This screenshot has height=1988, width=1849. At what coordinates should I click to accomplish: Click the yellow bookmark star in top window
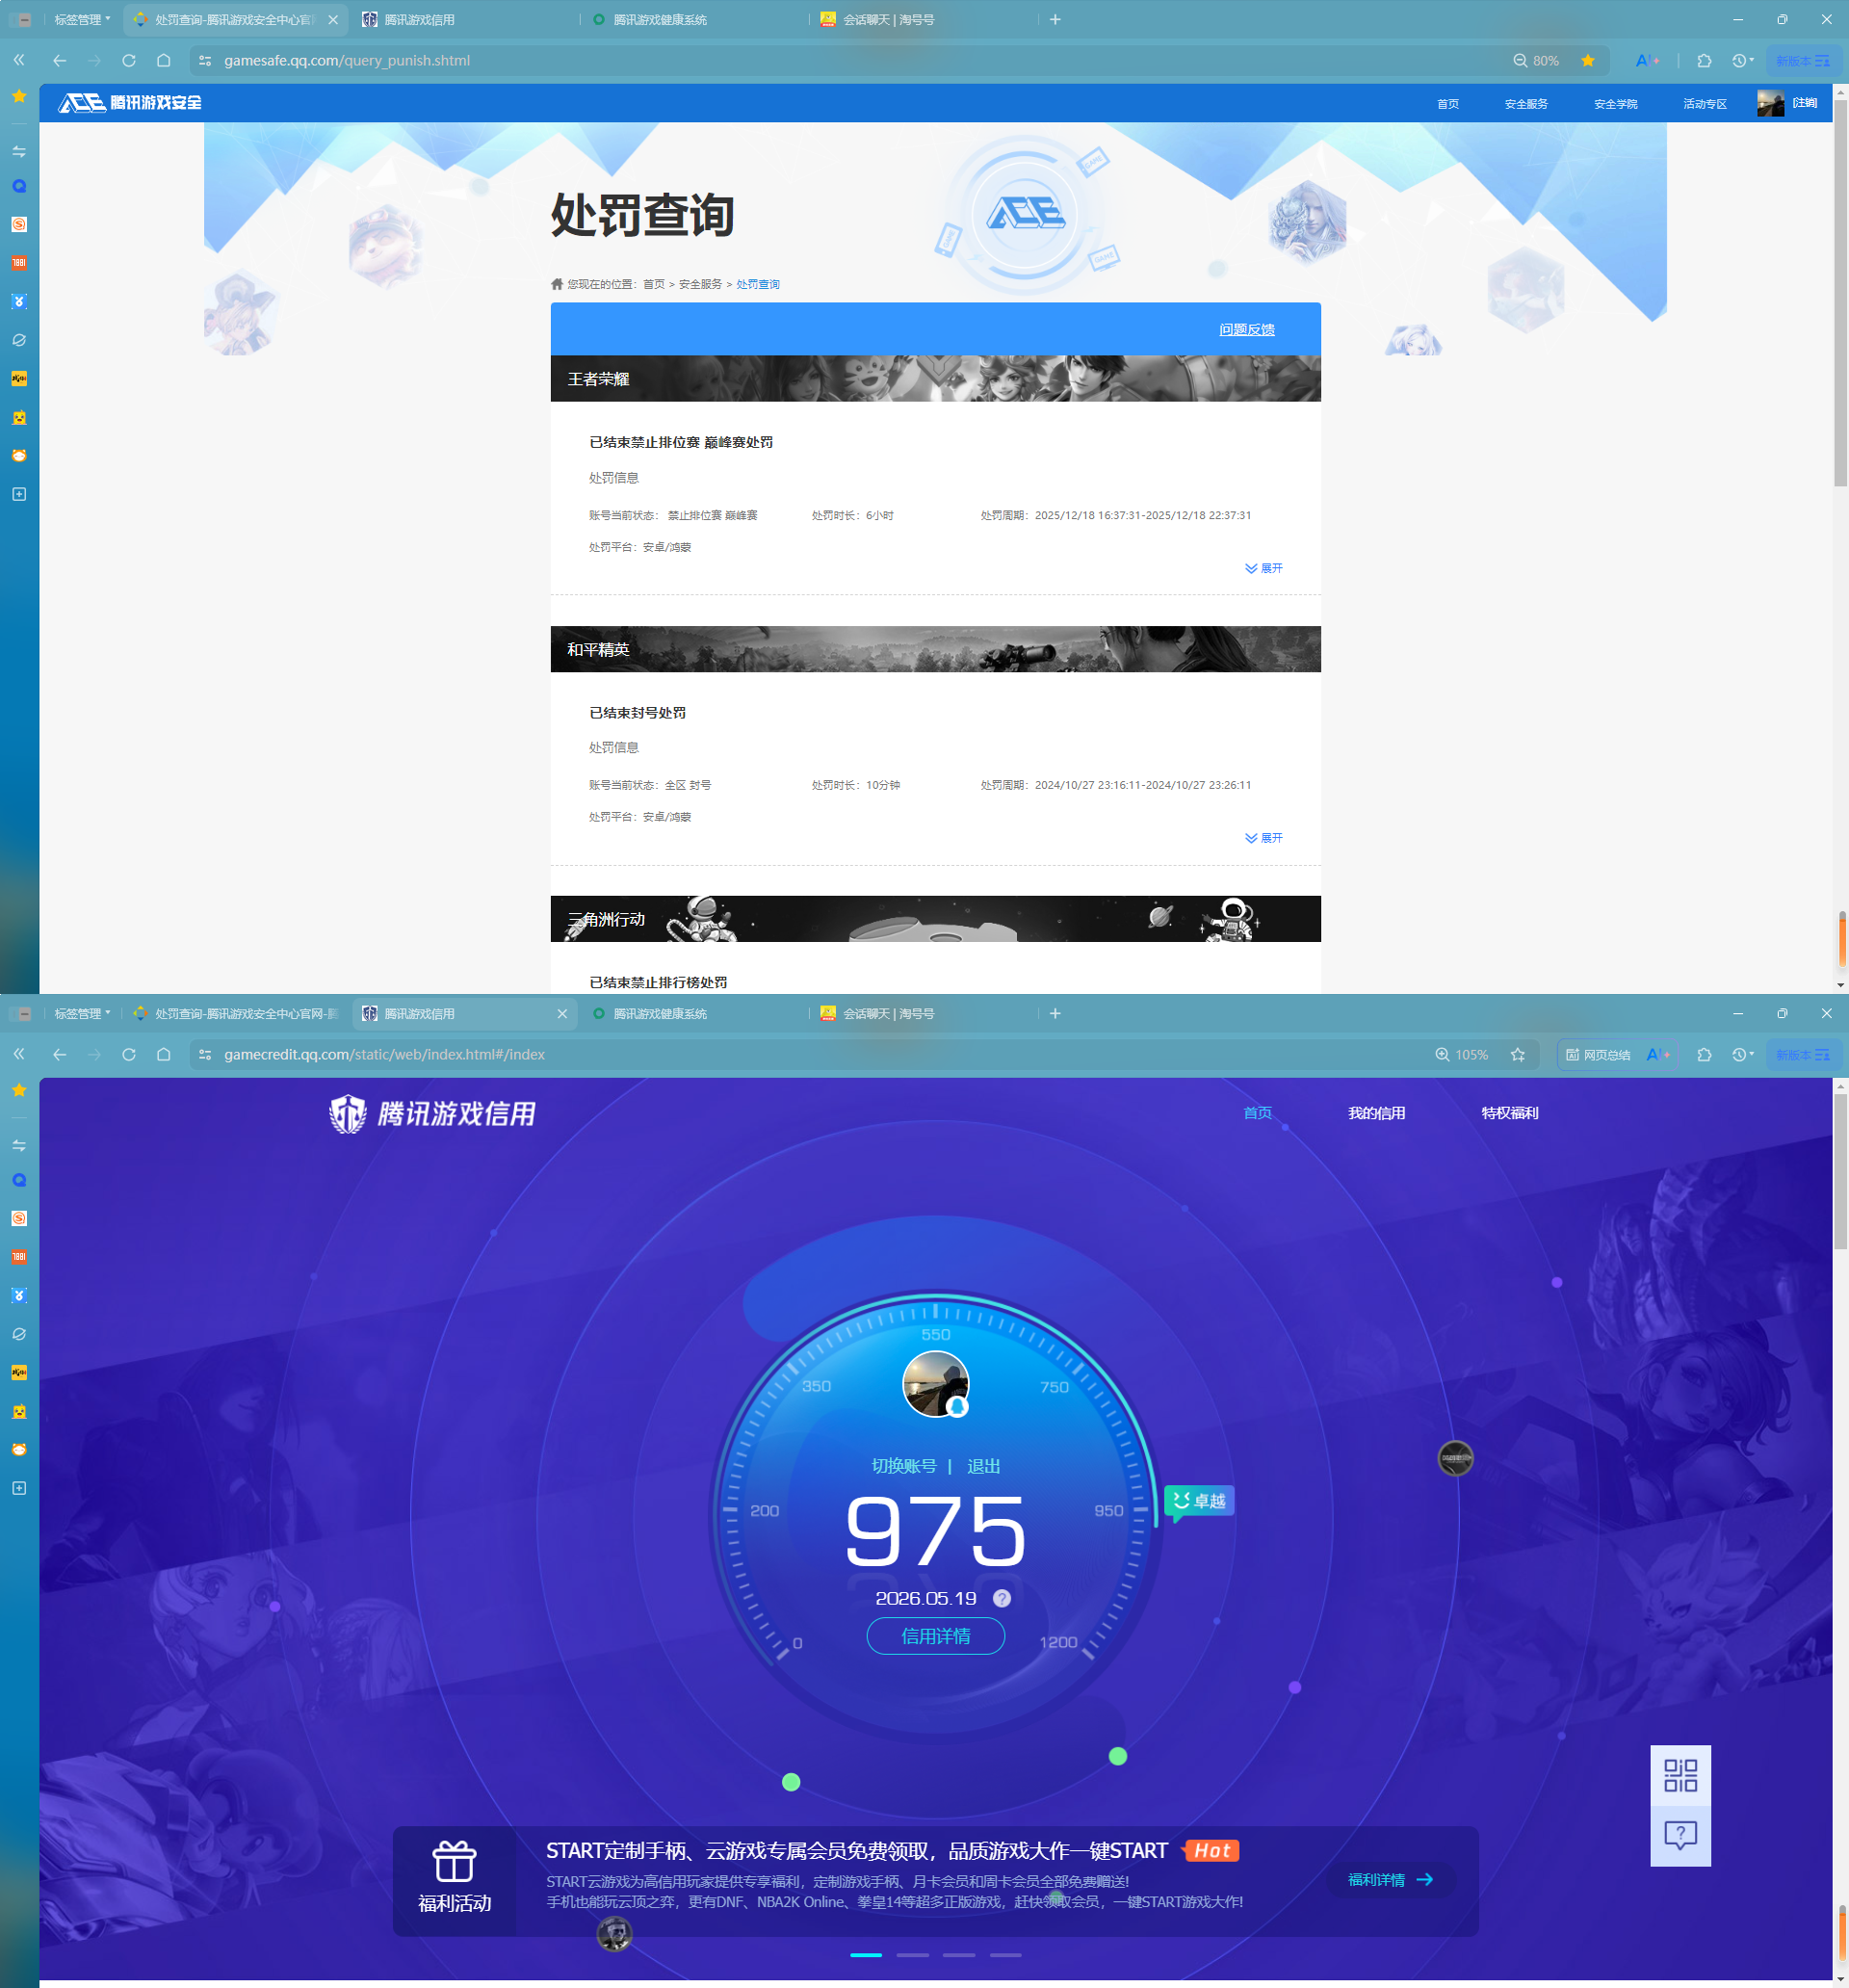(1588, 60)
